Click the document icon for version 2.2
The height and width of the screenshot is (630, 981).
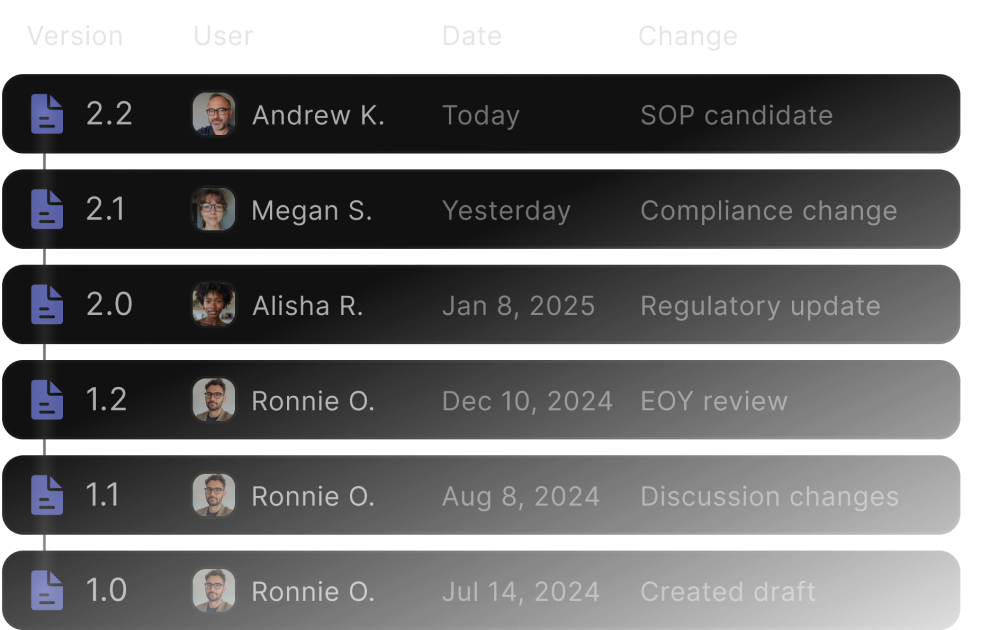point(47,114)
